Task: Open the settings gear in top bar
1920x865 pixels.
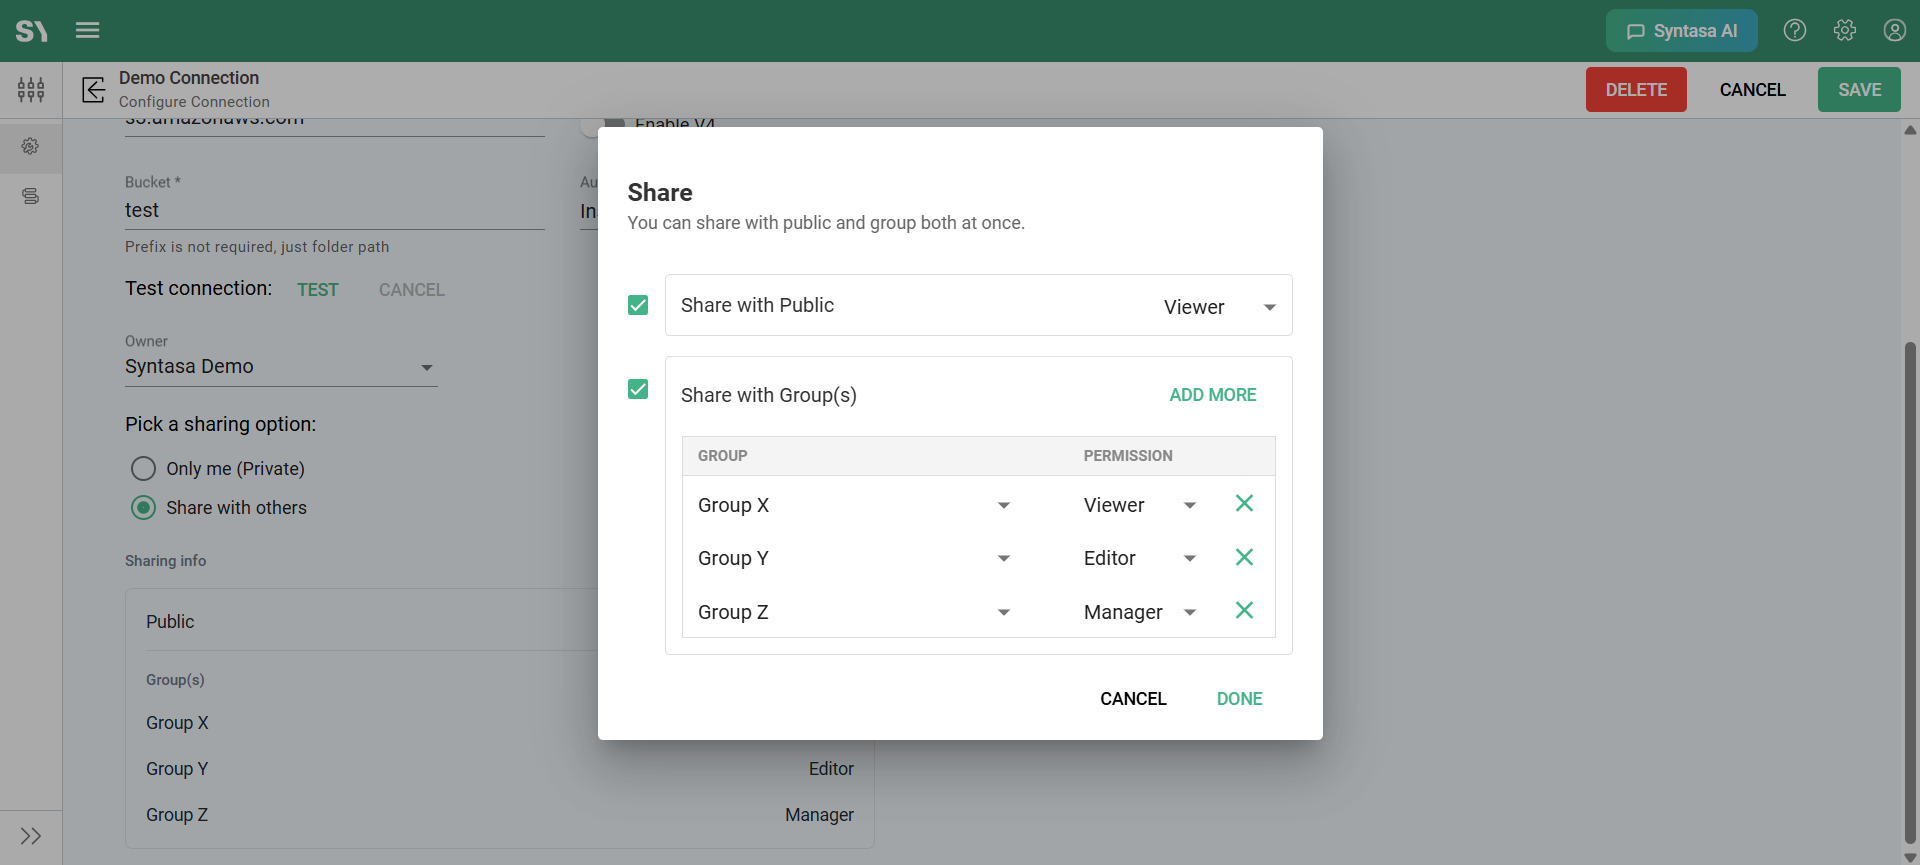Action: (1845, 30)
